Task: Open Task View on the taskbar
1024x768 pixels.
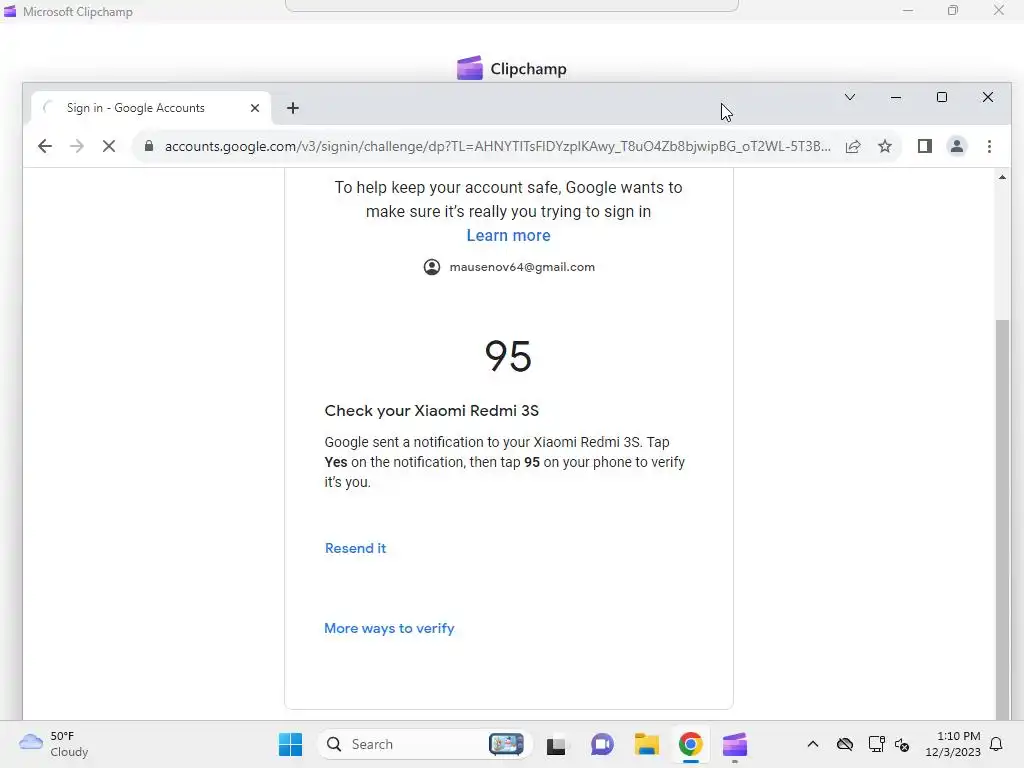Action: (x=556, y=744)
